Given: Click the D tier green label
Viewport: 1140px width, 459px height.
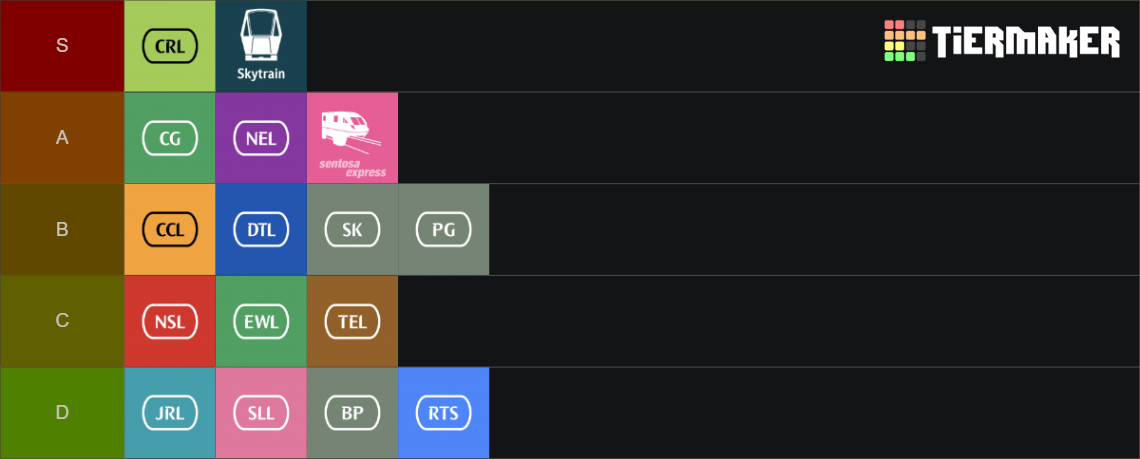Looking at the screenshot, I should tap(63, 413).
